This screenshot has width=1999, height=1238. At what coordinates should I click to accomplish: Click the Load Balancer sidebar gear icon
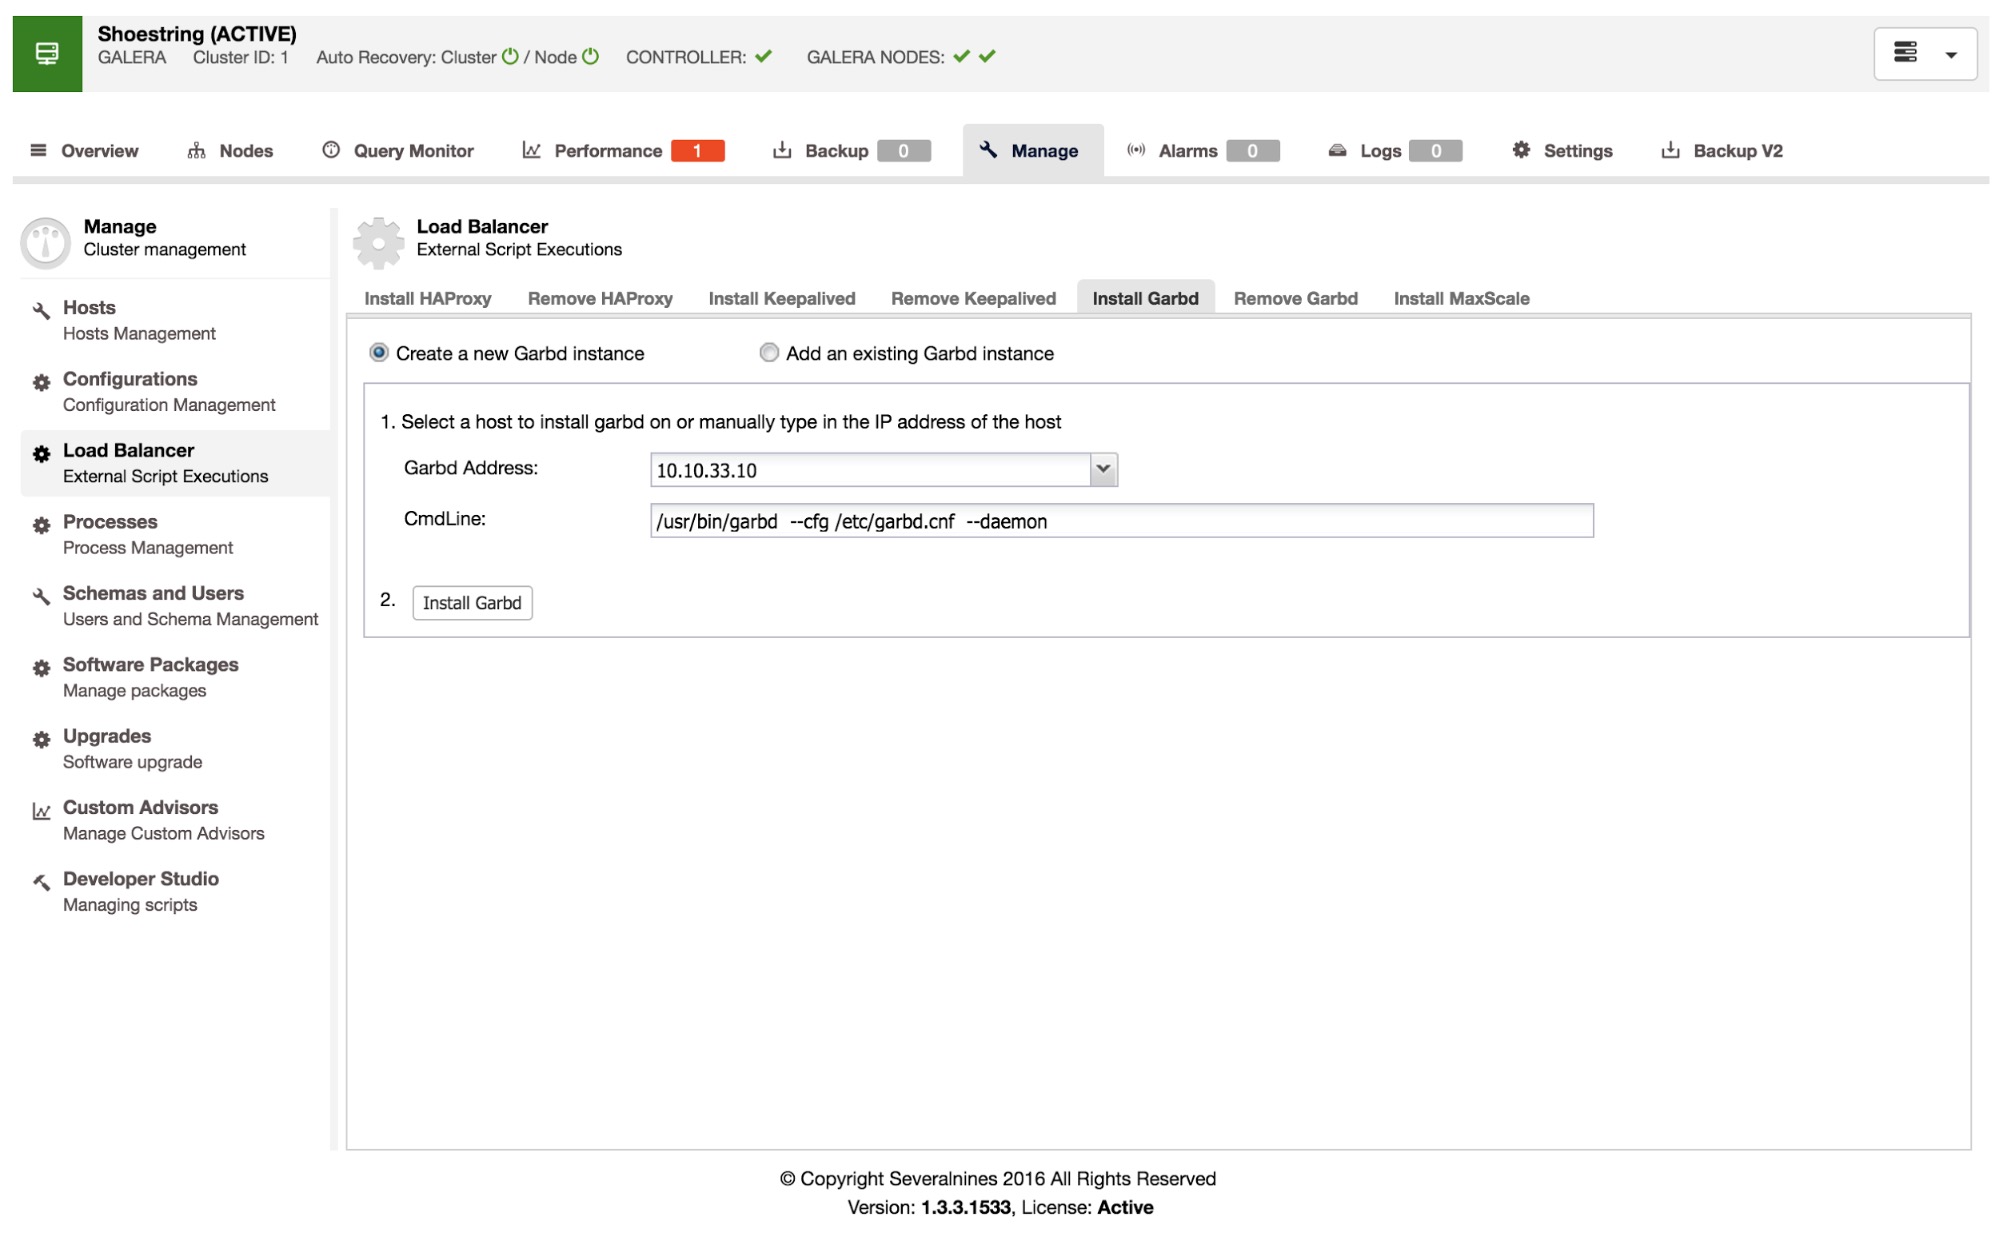[x=41, y=454]
